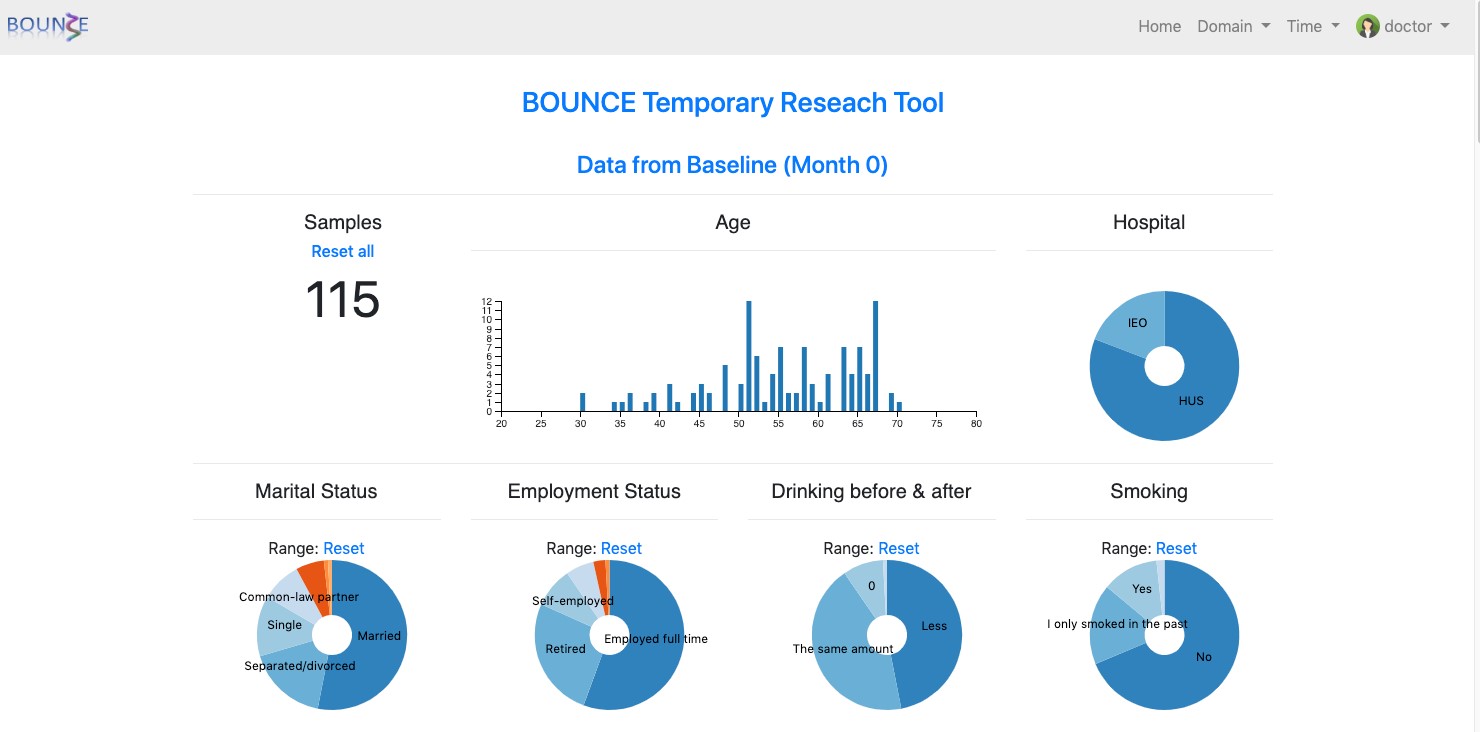Click the BOUNCE logo in navbar

[x=47, y=25]
